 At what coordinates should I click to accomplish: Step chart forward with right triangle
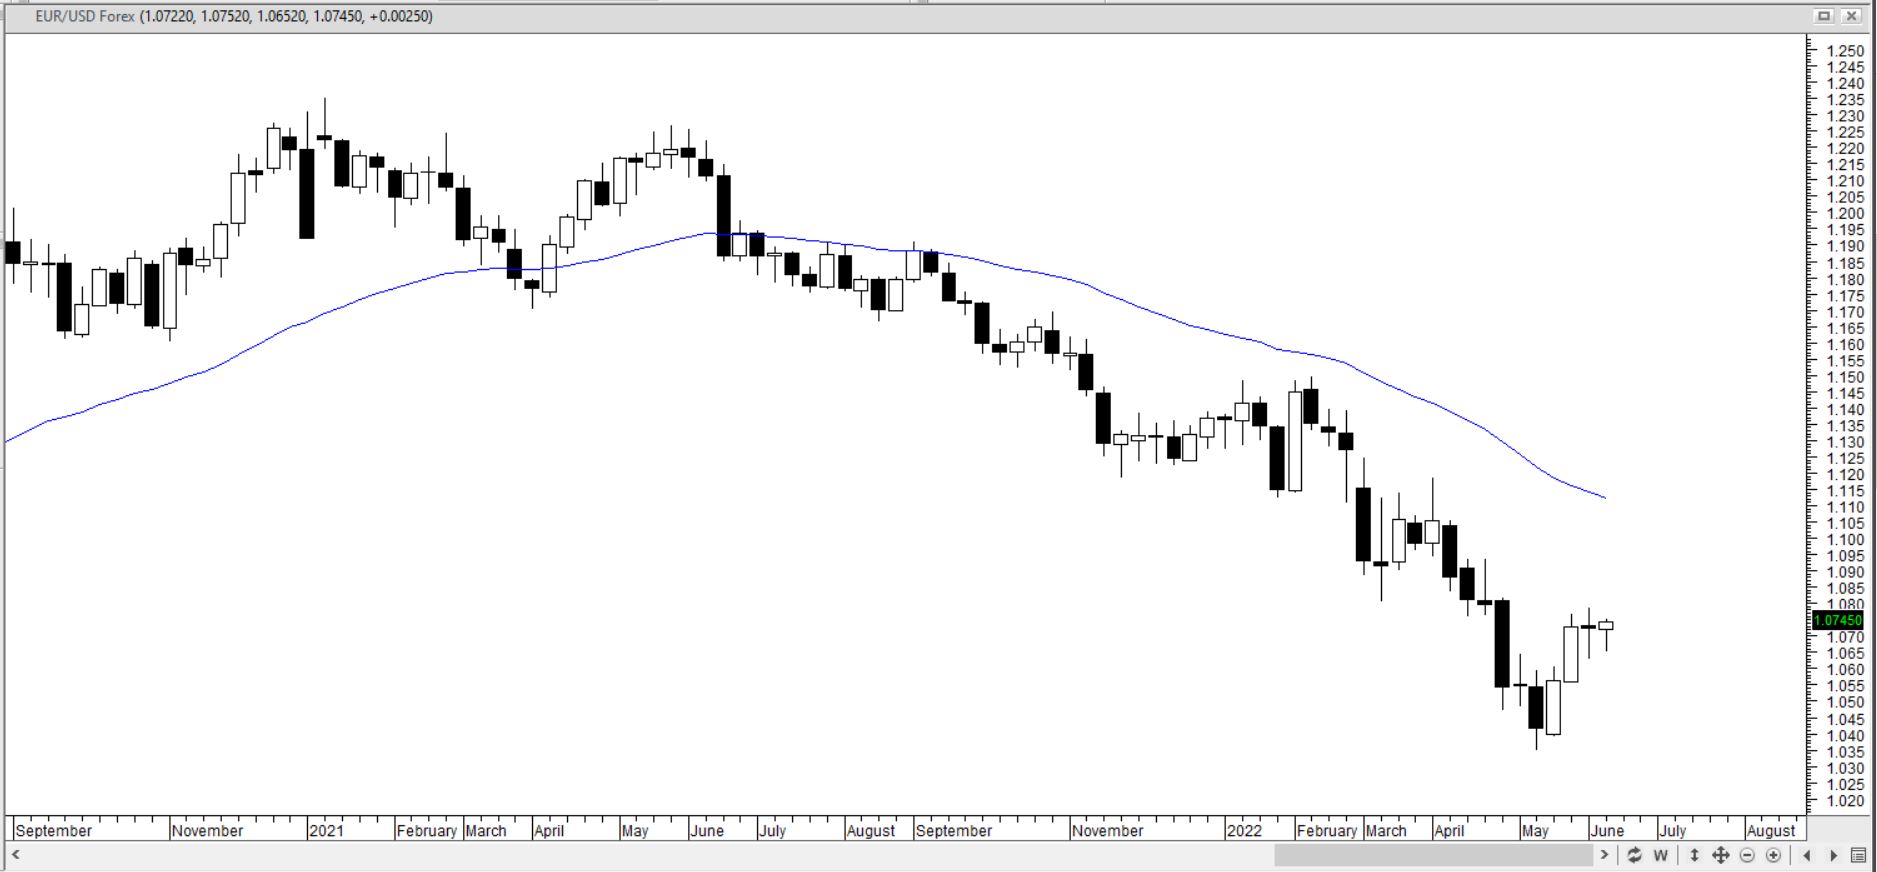pyautogui.click(x=1834, y=855)
